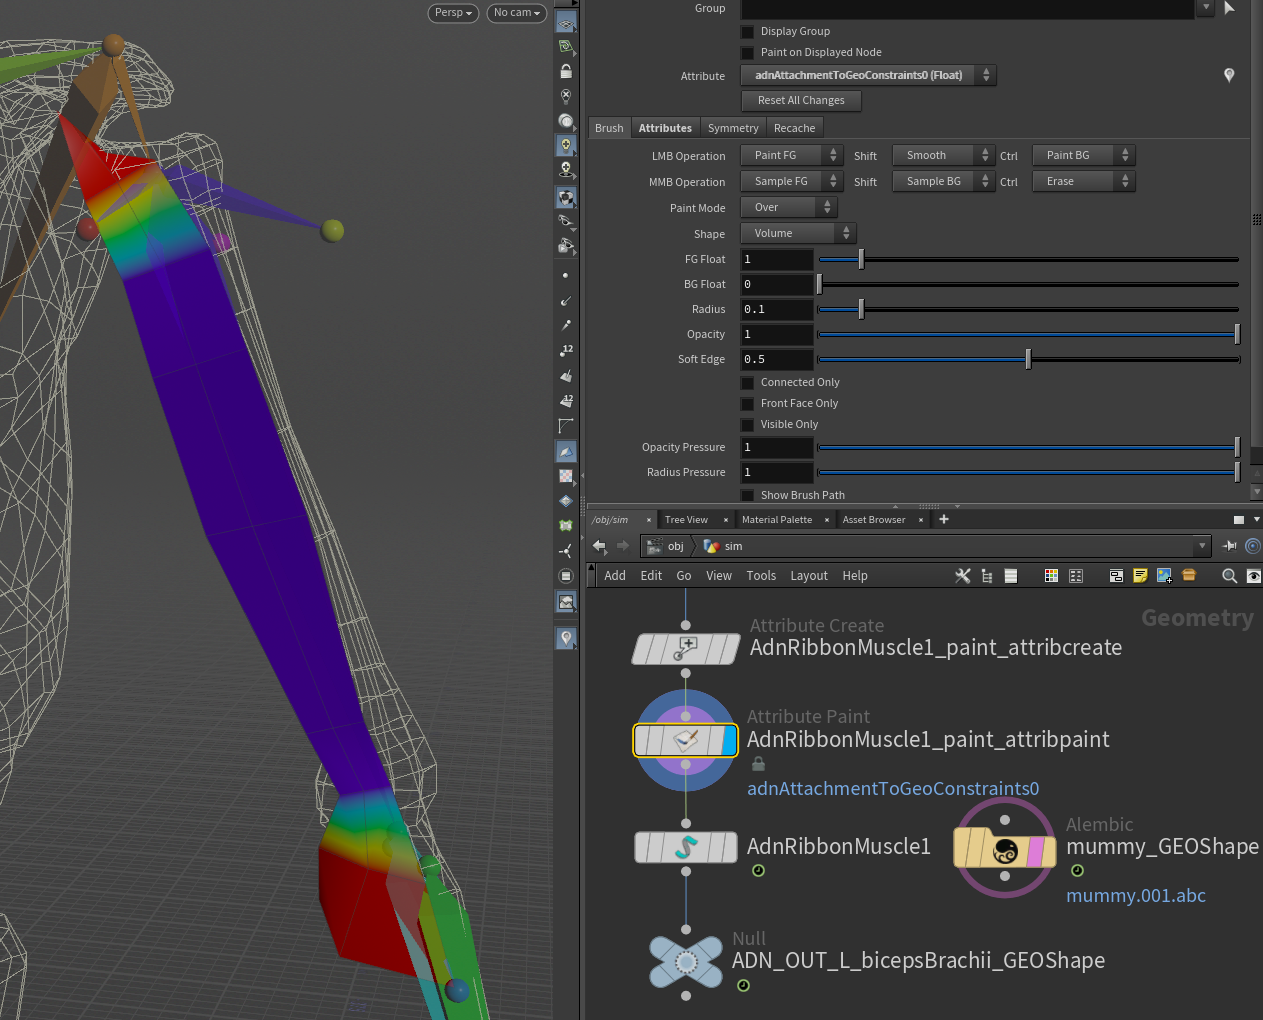The height and width of the screenshot is (1020, 1263).
Task: Open the network editor color palette
Action: point(1051,575)
